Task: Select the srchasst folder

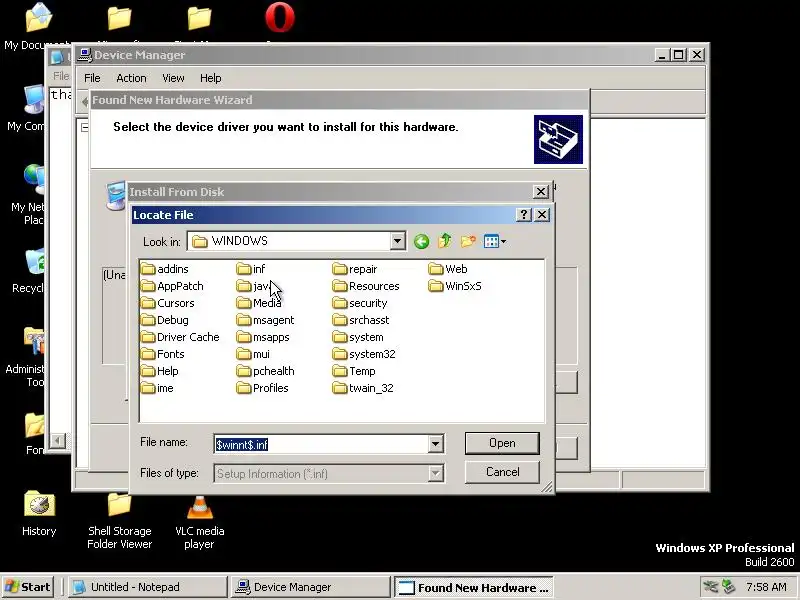Action: pyautogui.click(x=361, y=320)
